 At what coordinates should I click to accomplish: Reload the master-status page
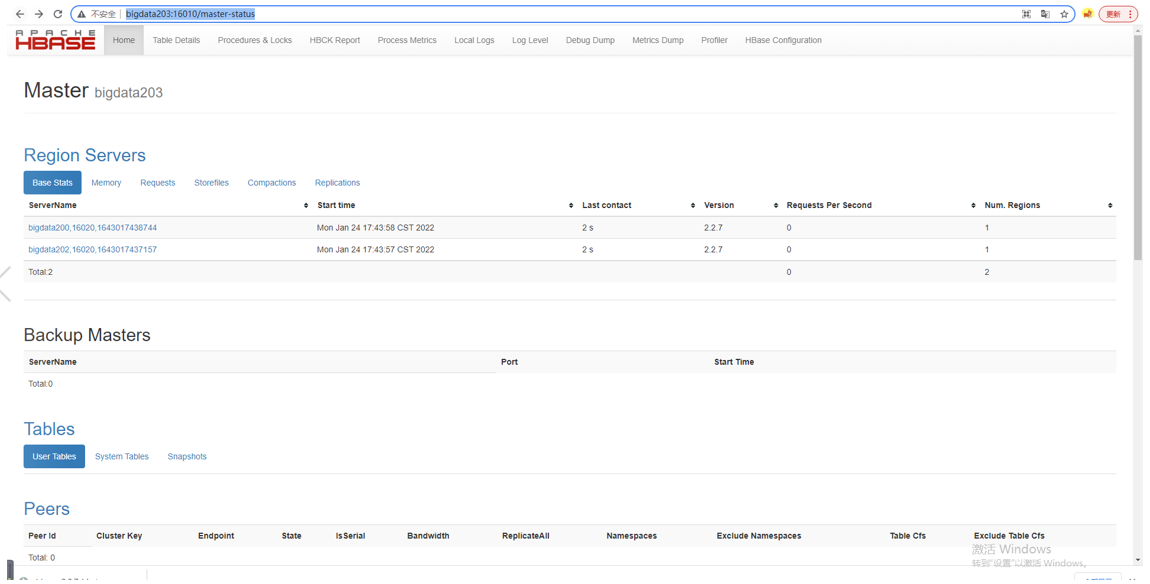58,14
